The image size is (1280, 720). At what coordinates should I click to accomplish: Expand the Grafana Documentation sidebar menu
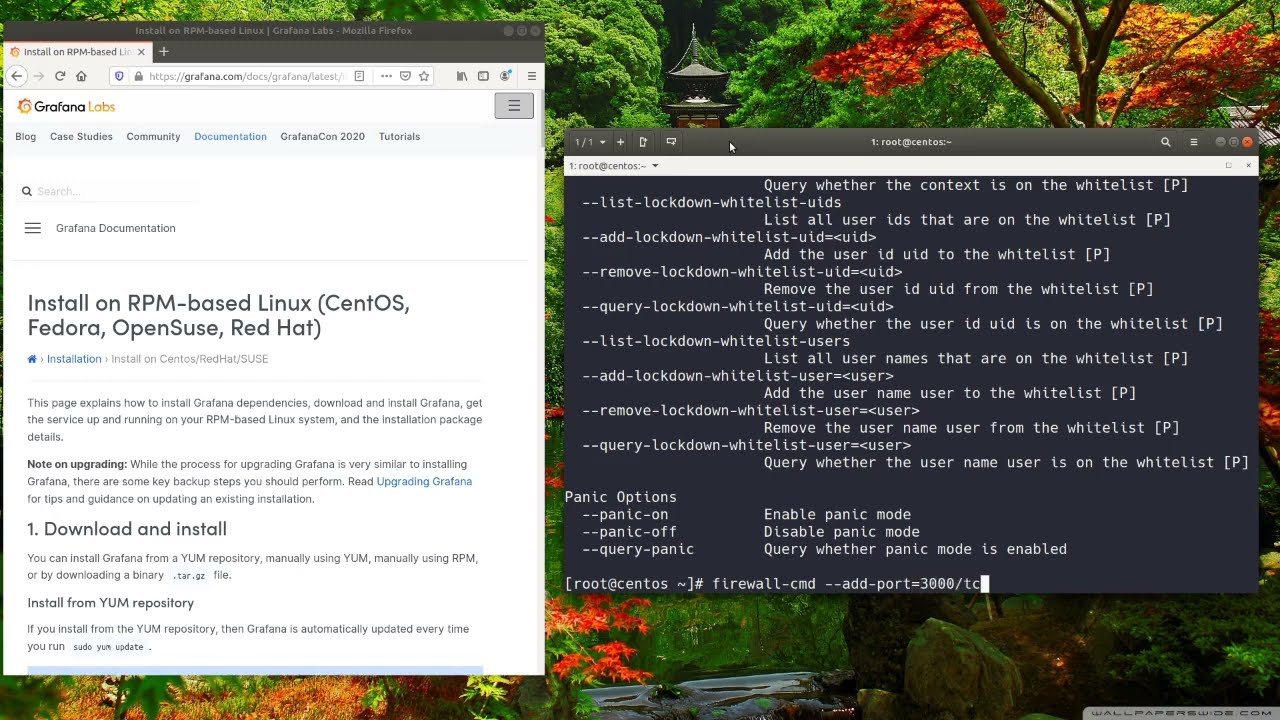click(32, 228)
